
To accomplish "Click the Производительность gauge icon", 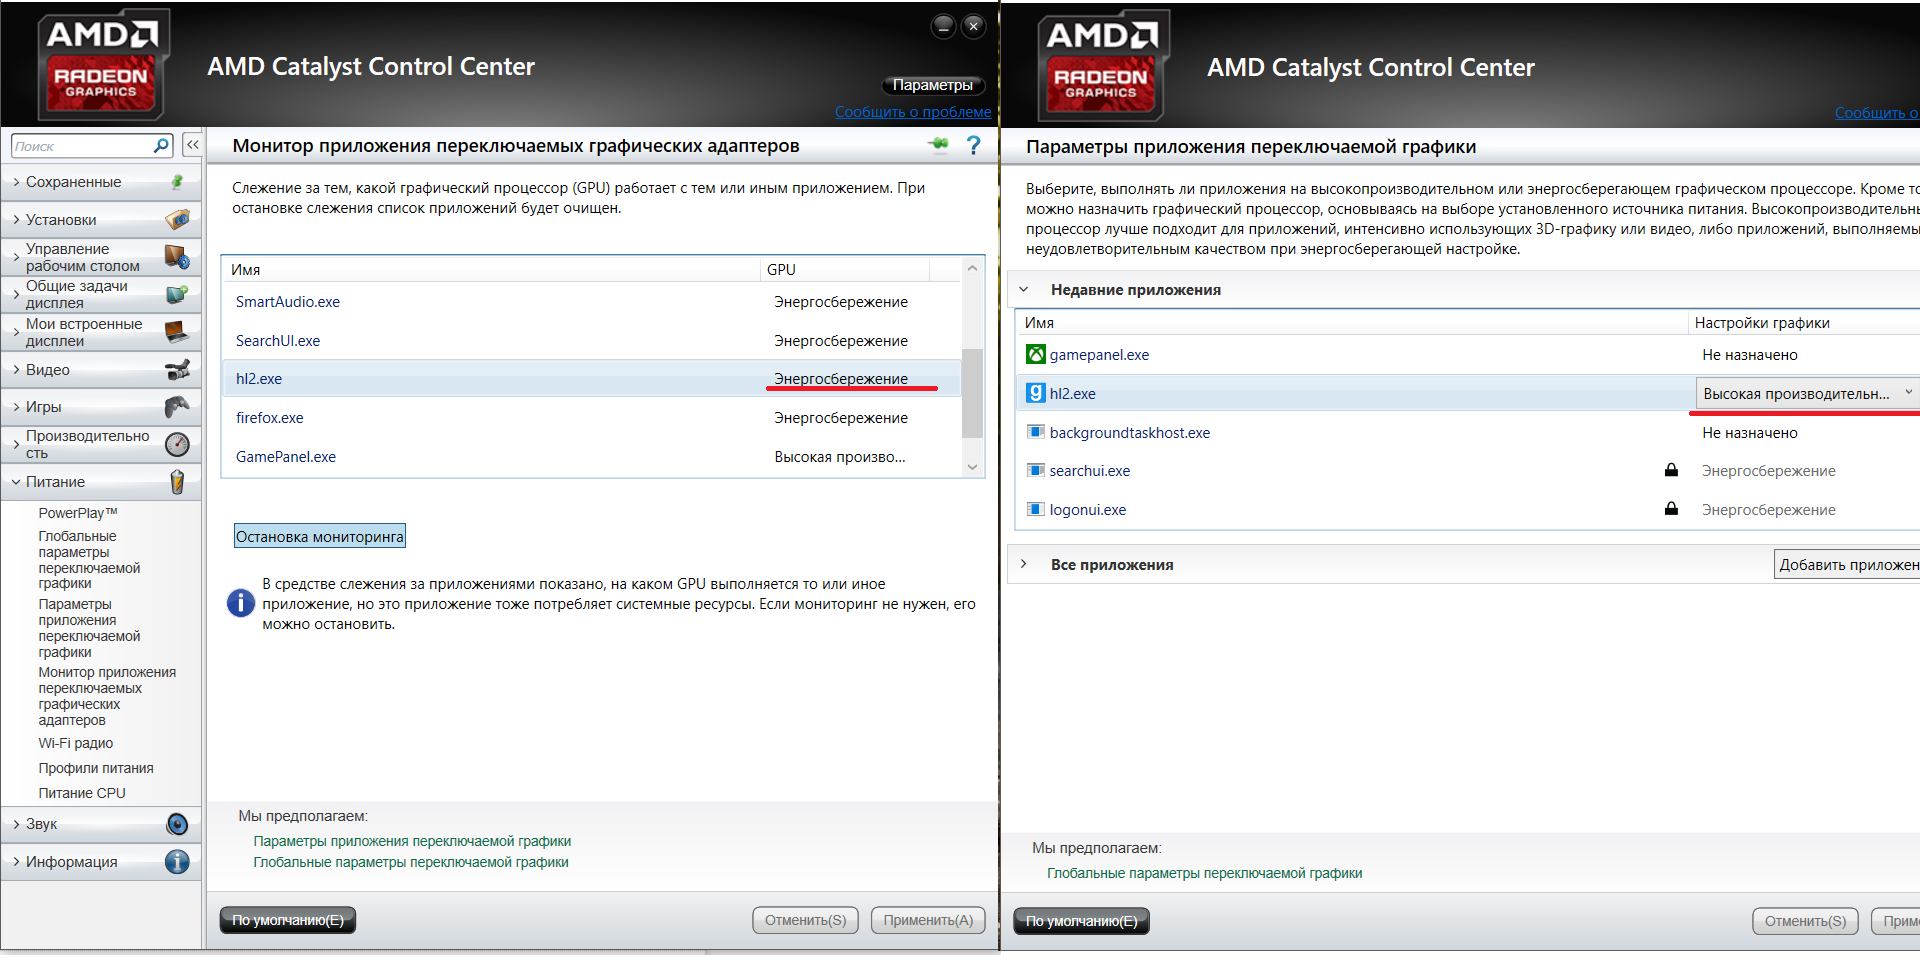I will (x=177, y=444).
